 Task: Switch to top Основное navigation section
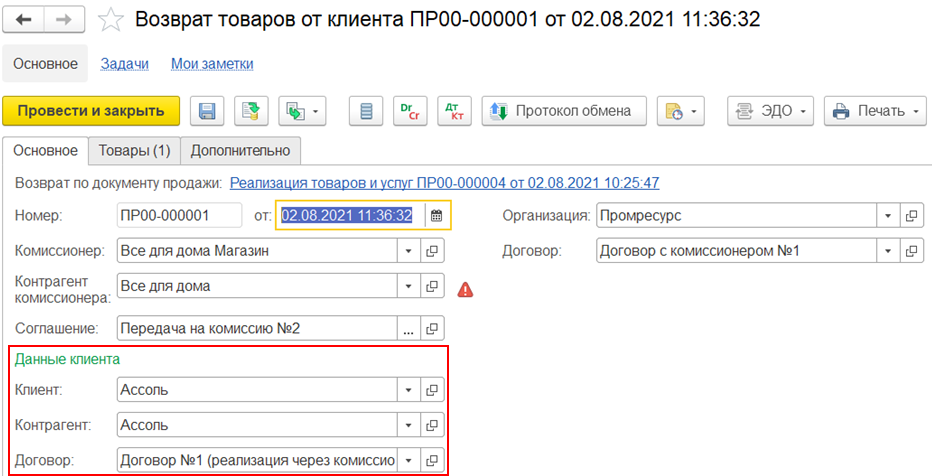pos(45,64)
